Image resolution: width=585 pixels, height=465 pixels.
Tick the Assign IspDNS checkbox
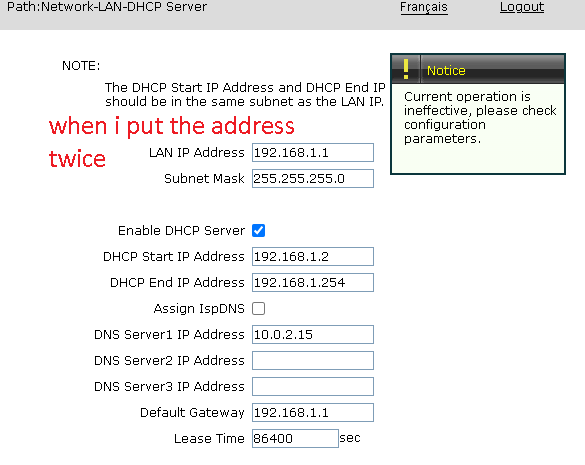coord(259,309)
